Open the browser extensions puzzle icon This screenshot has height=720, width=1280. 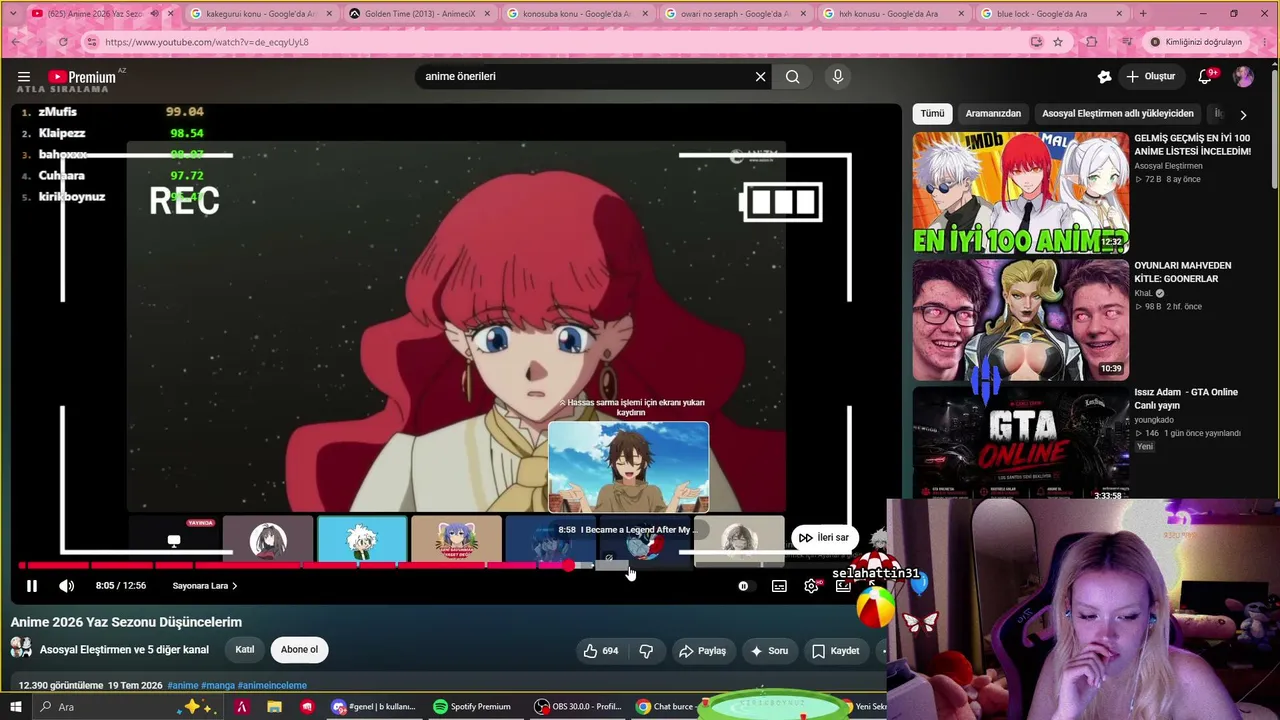coord(1091,42)
